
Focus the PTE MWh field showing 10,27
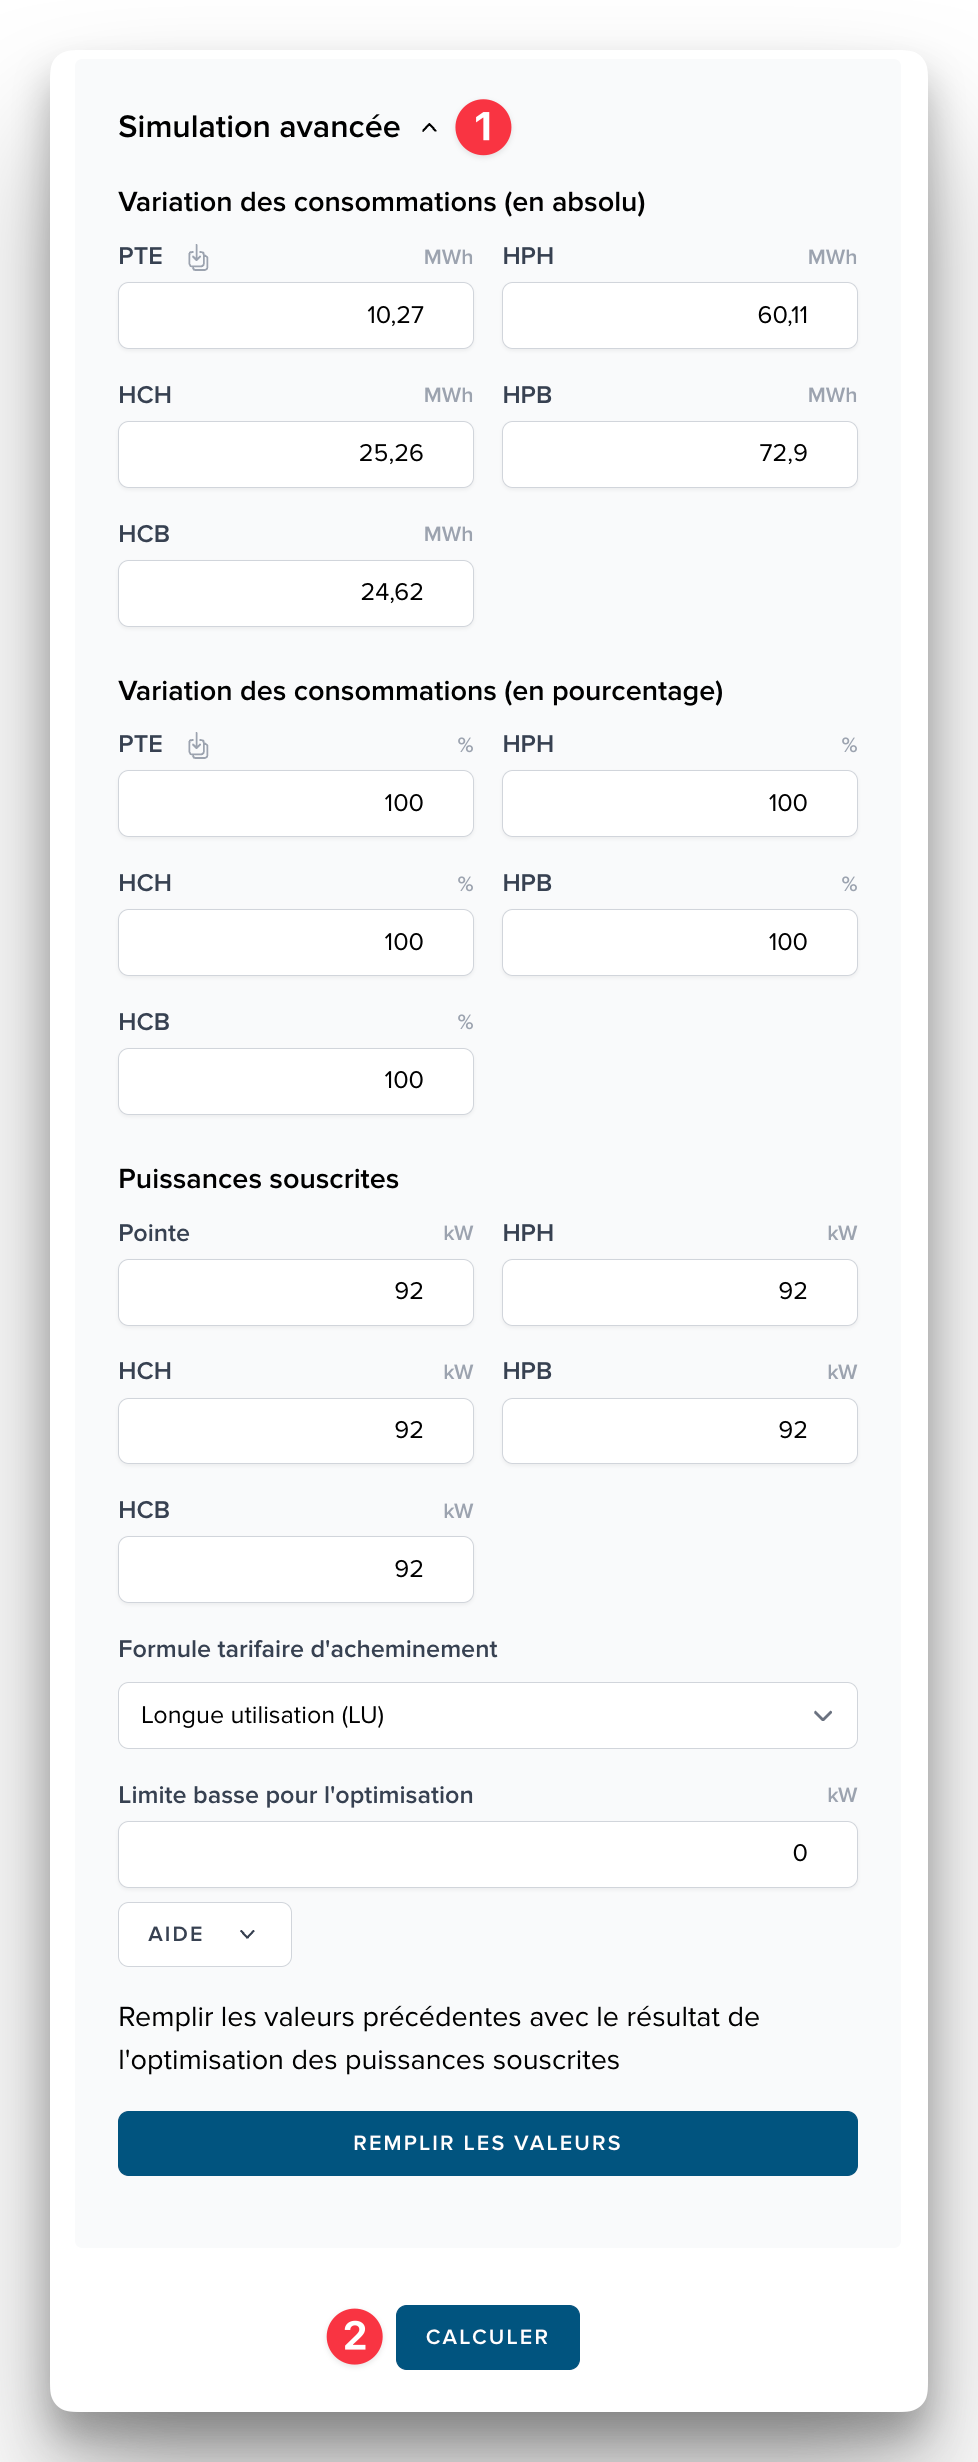tap(295, 315)
